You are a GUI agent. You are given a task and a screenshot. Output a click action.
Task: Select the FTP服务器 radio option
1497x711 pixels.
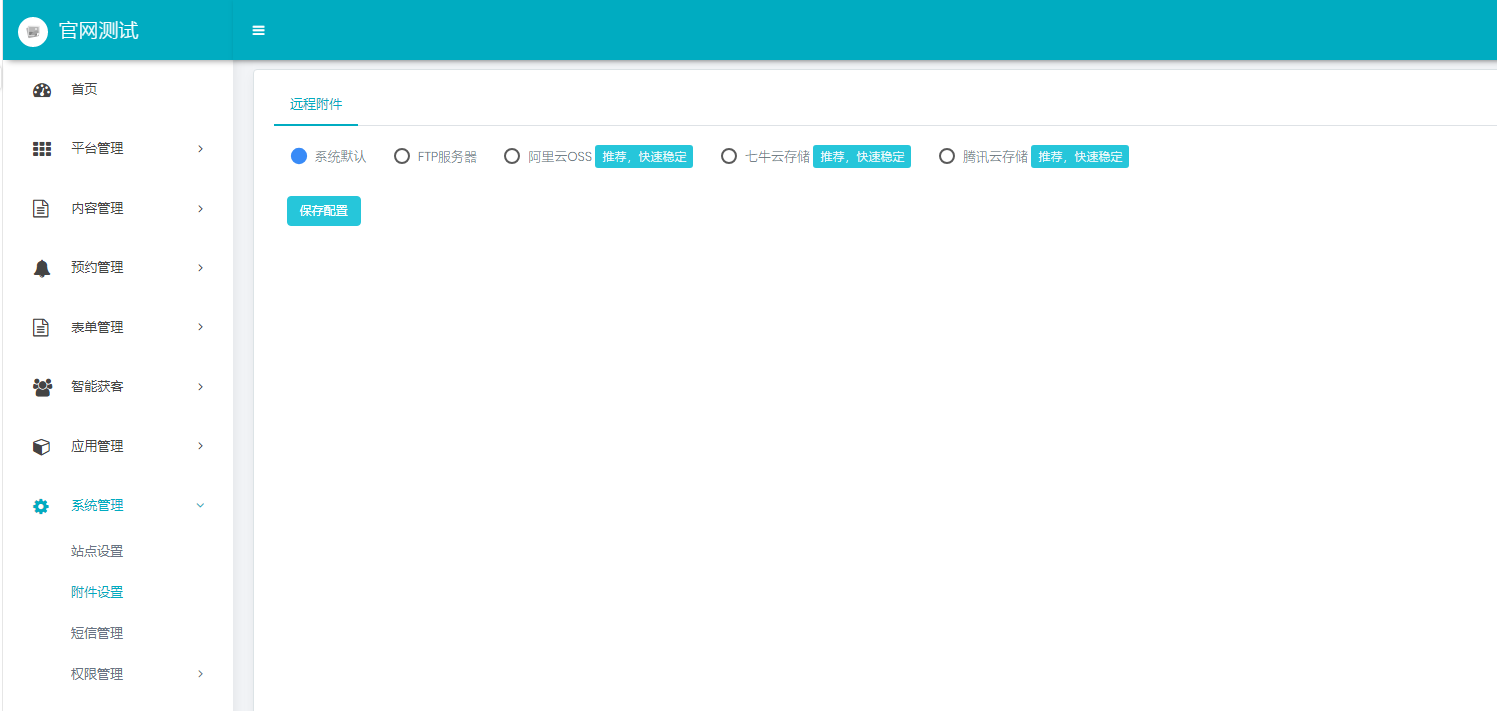click(x=402, y=156)
